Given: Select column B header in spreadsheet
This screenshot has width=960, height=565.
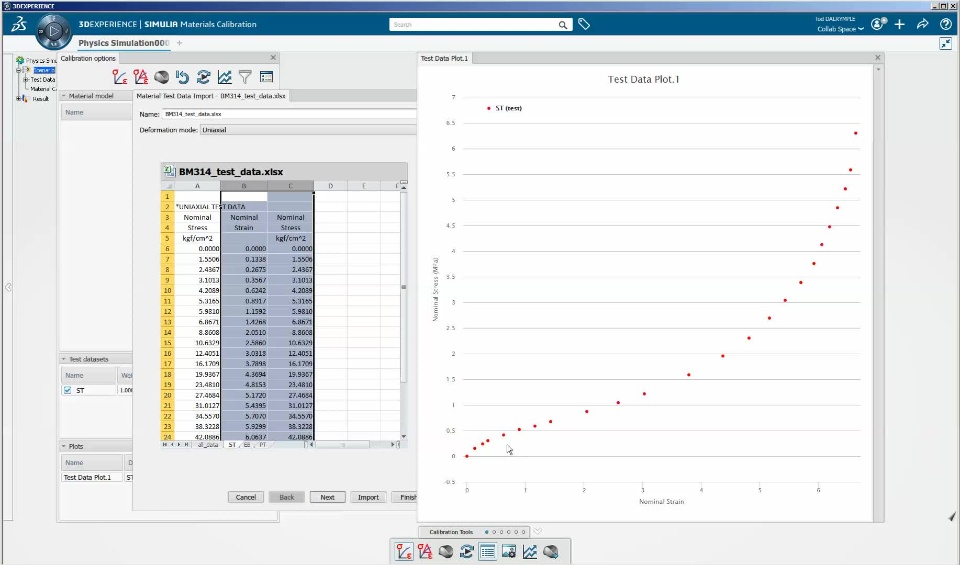Looking at the screenshot, I should point(244,185).
